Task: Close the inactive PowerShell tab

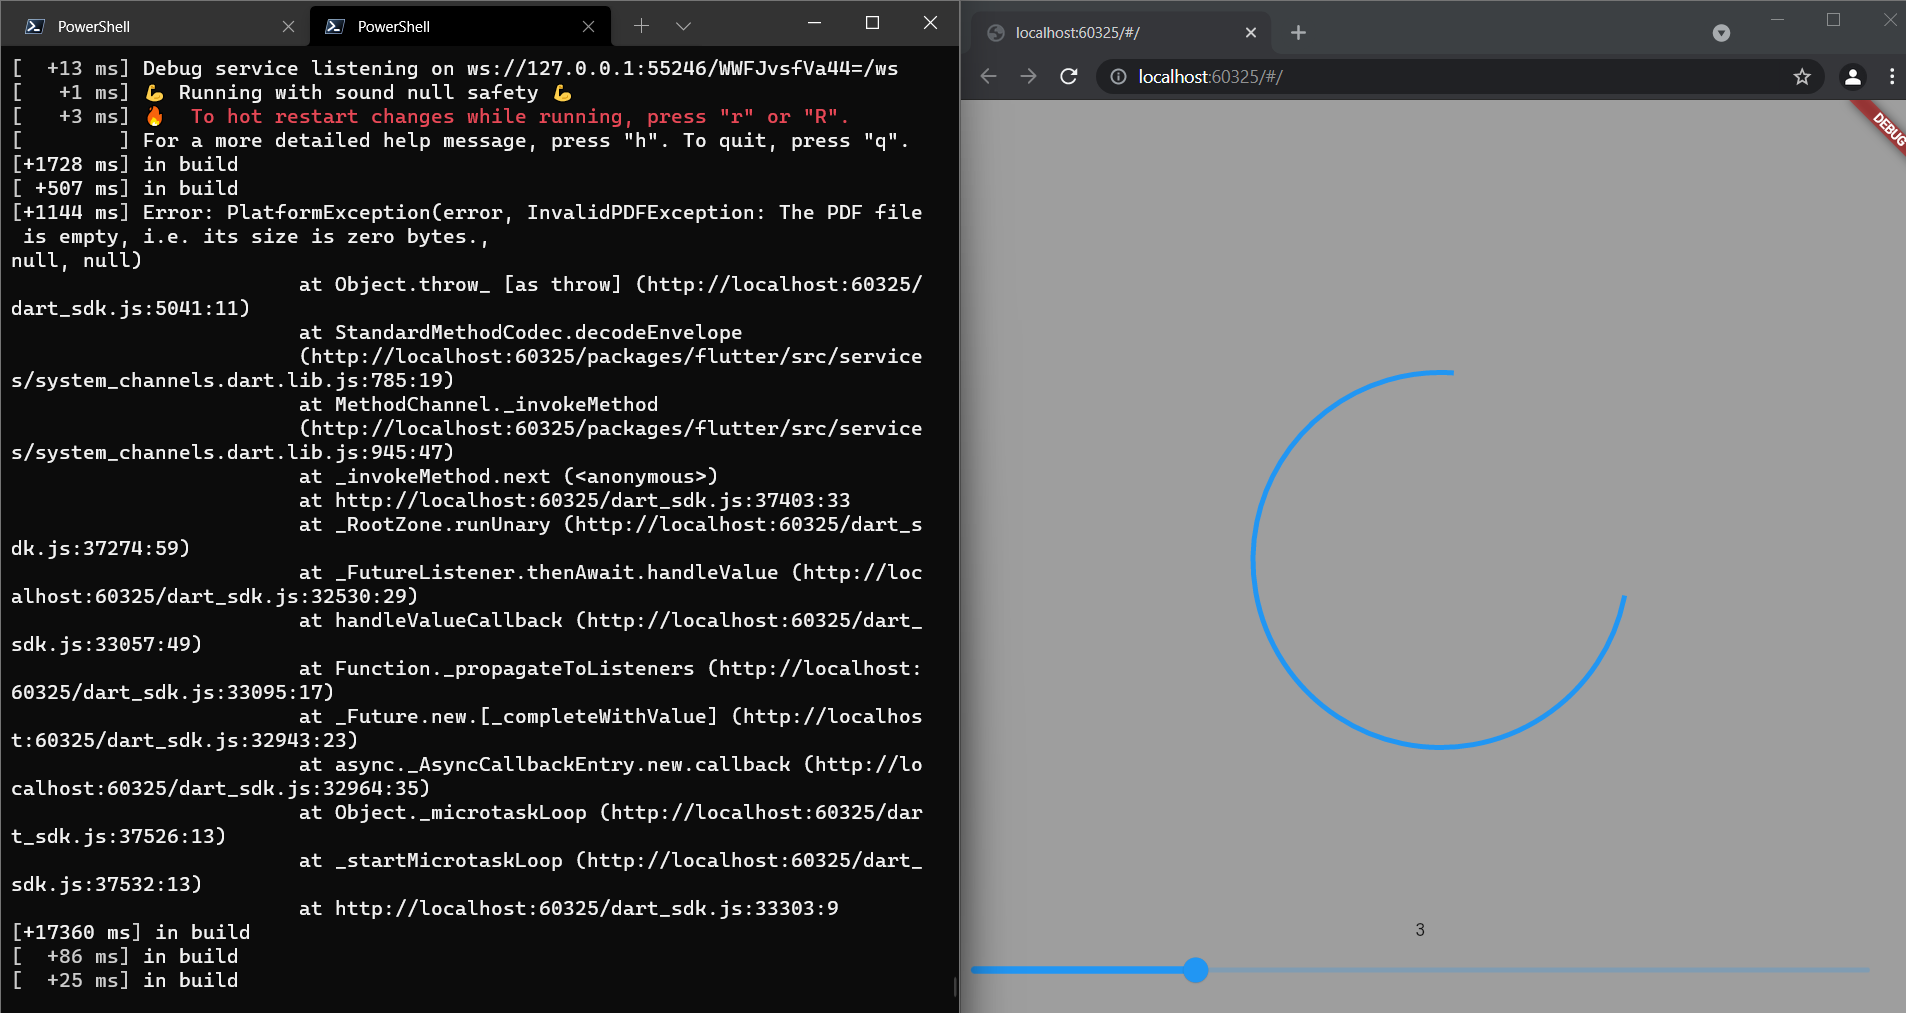Action: coord(289,26)
